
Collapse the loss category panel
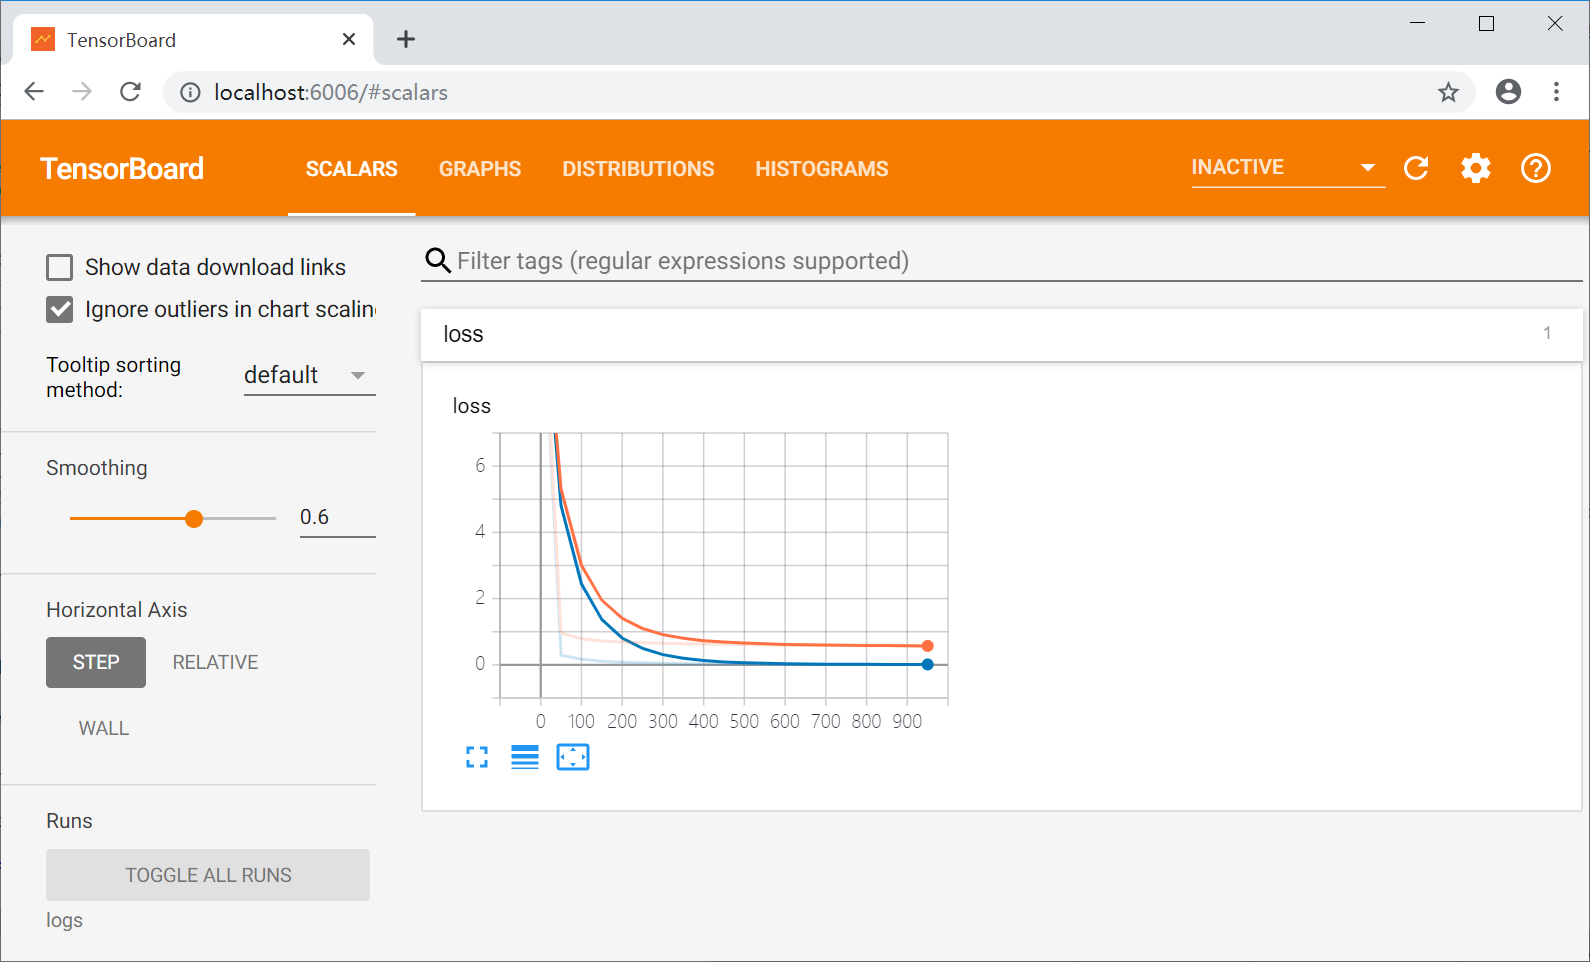[1002, 334]
